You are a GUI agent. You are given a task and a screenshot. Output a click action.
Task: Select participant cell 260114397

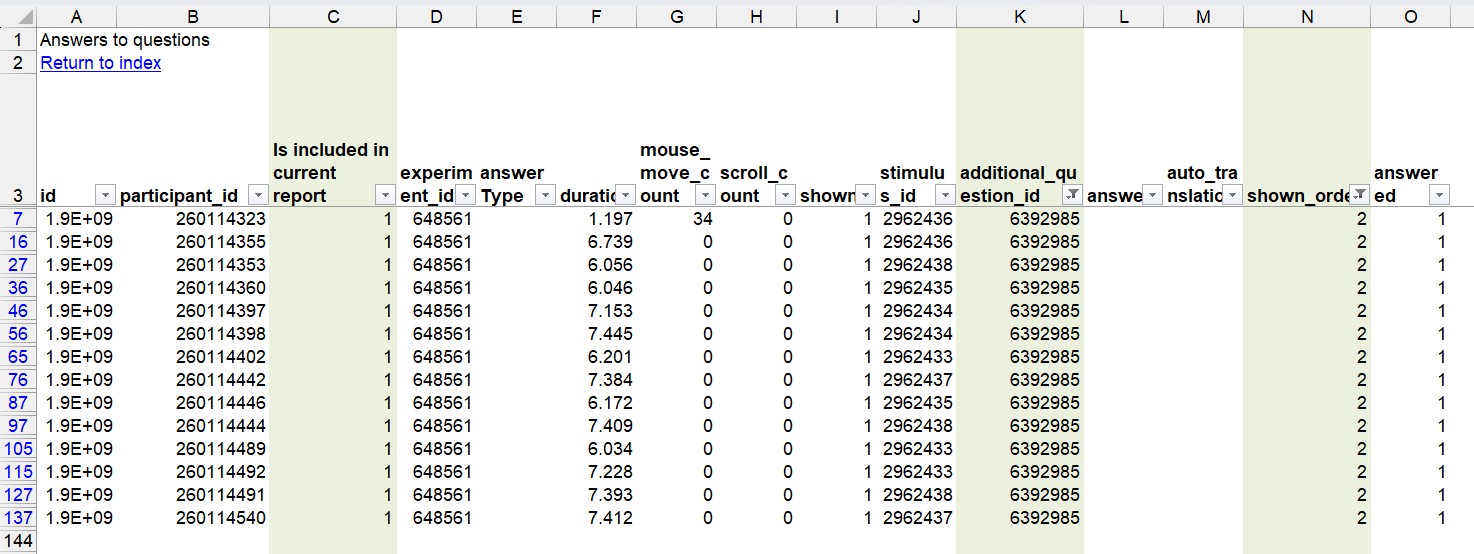(193, 311)
